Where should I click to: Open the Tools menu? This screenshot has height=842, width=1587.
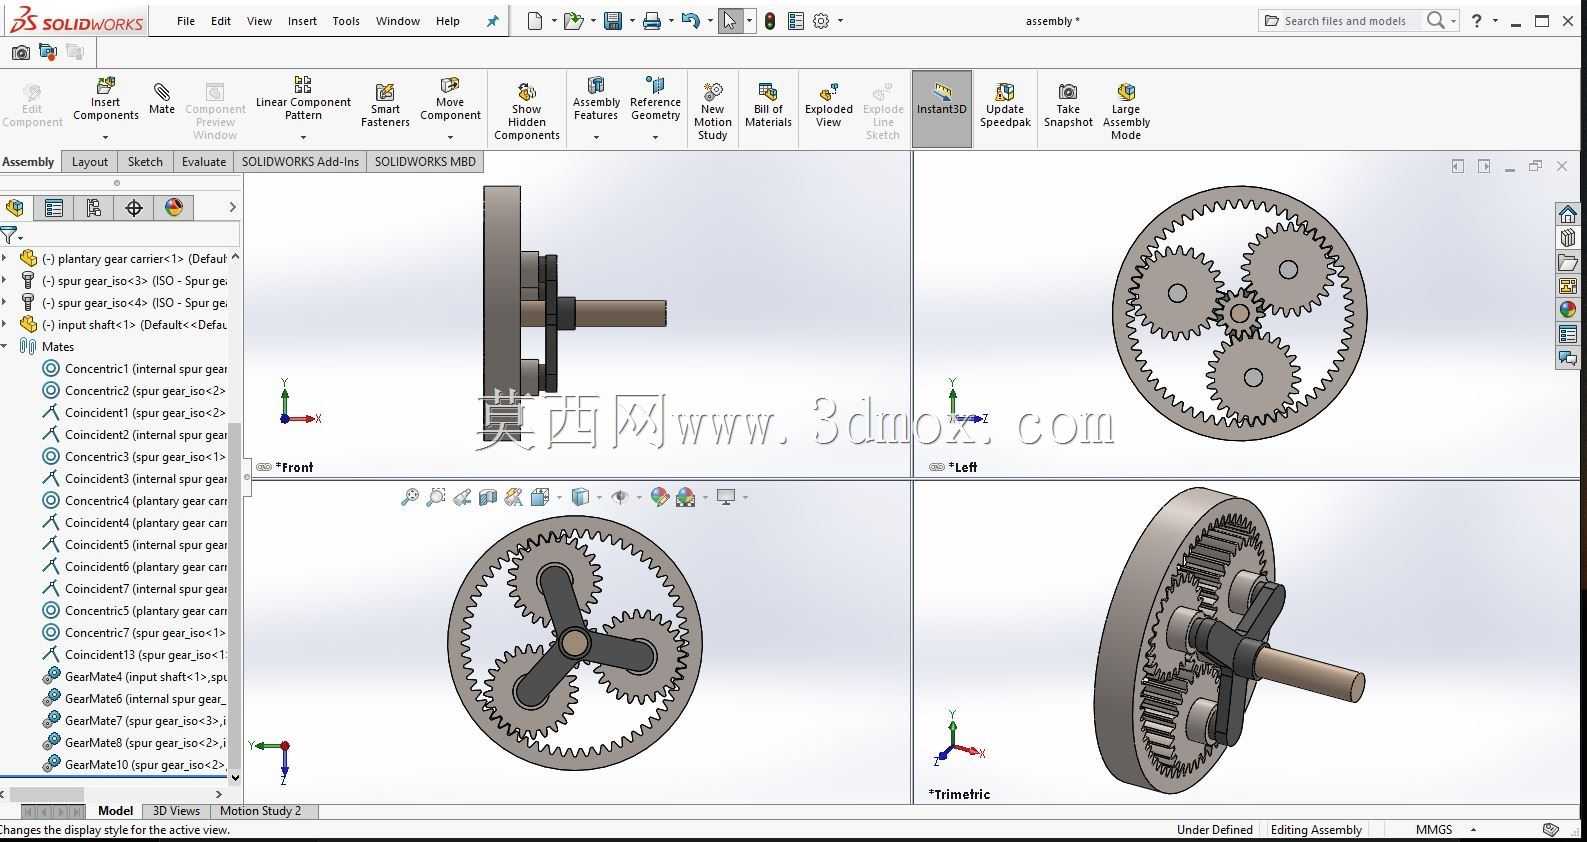346,21
